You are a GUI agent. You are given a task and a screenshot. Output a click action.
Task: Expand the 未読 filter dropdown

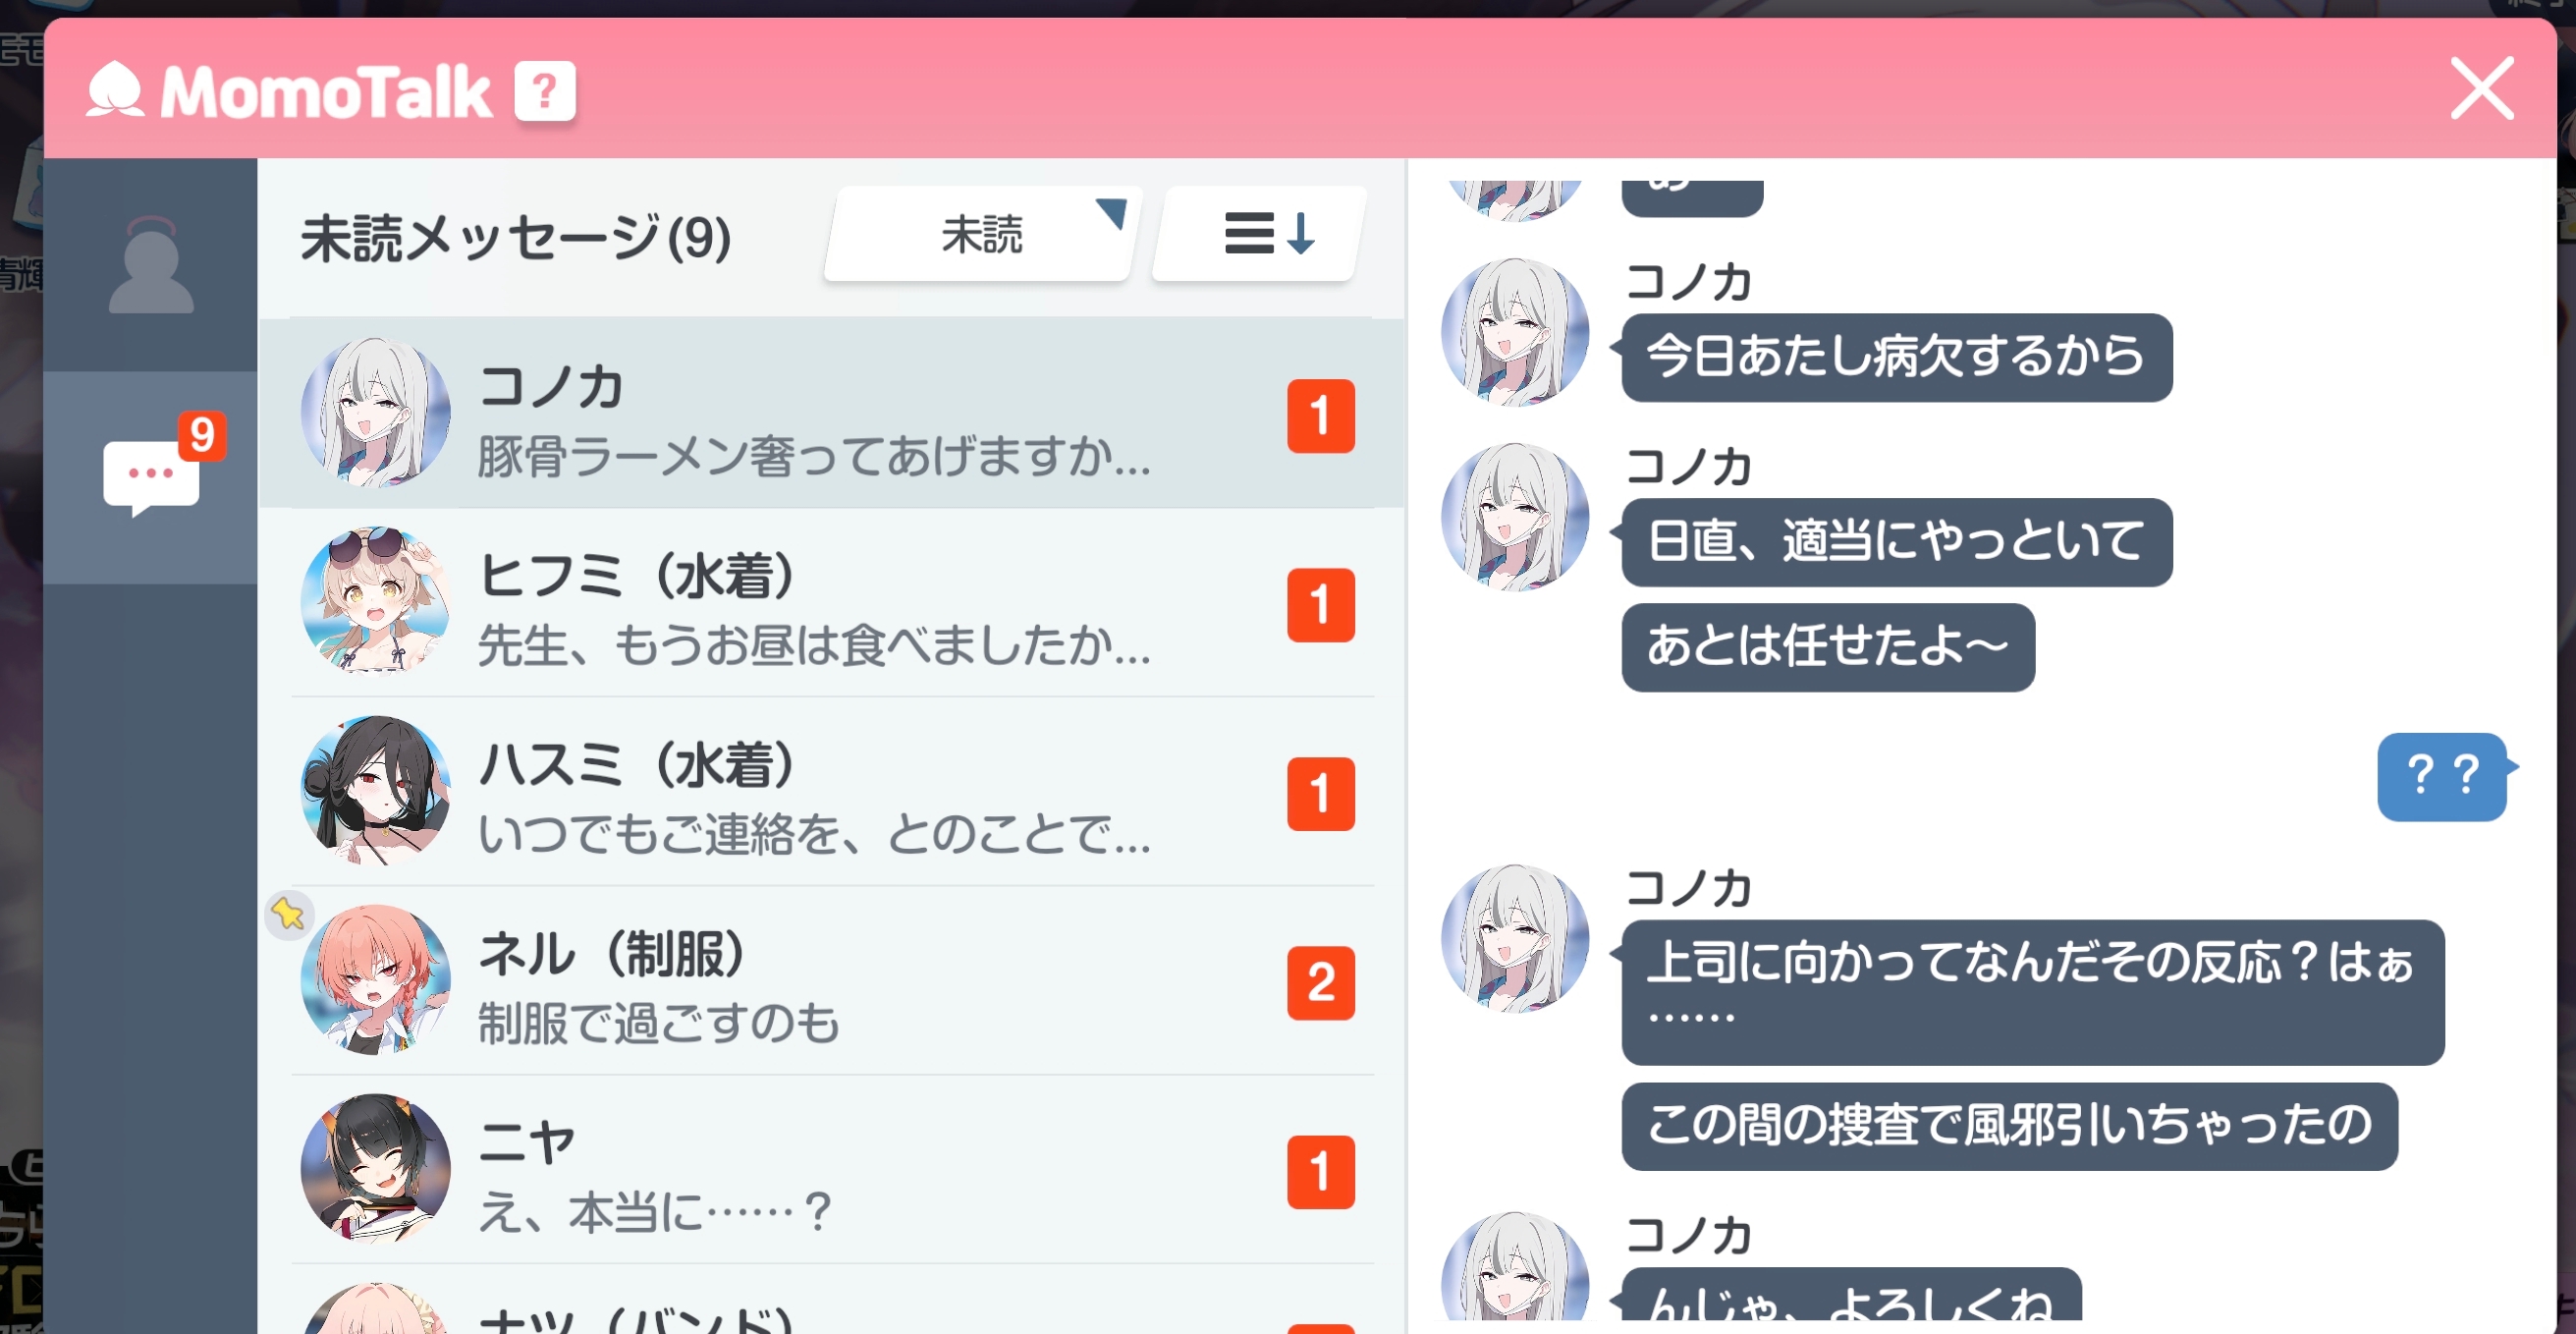point(982,233)
